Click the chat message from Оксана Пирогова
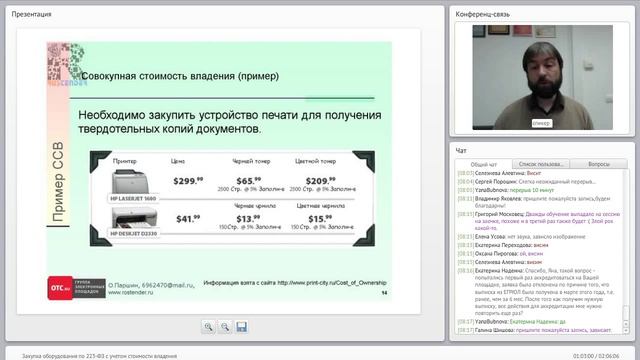Screen dimensions: 640x360 [500, 253]
